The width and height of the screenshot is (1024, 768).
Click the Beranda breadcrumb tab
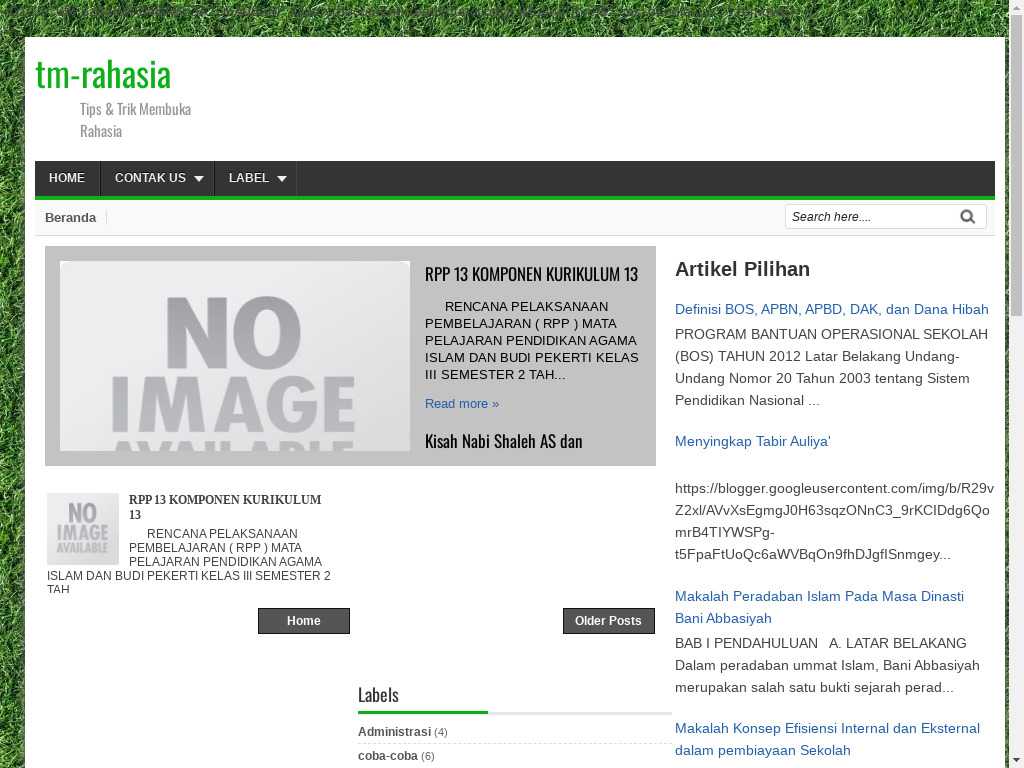tap(70, 218)
